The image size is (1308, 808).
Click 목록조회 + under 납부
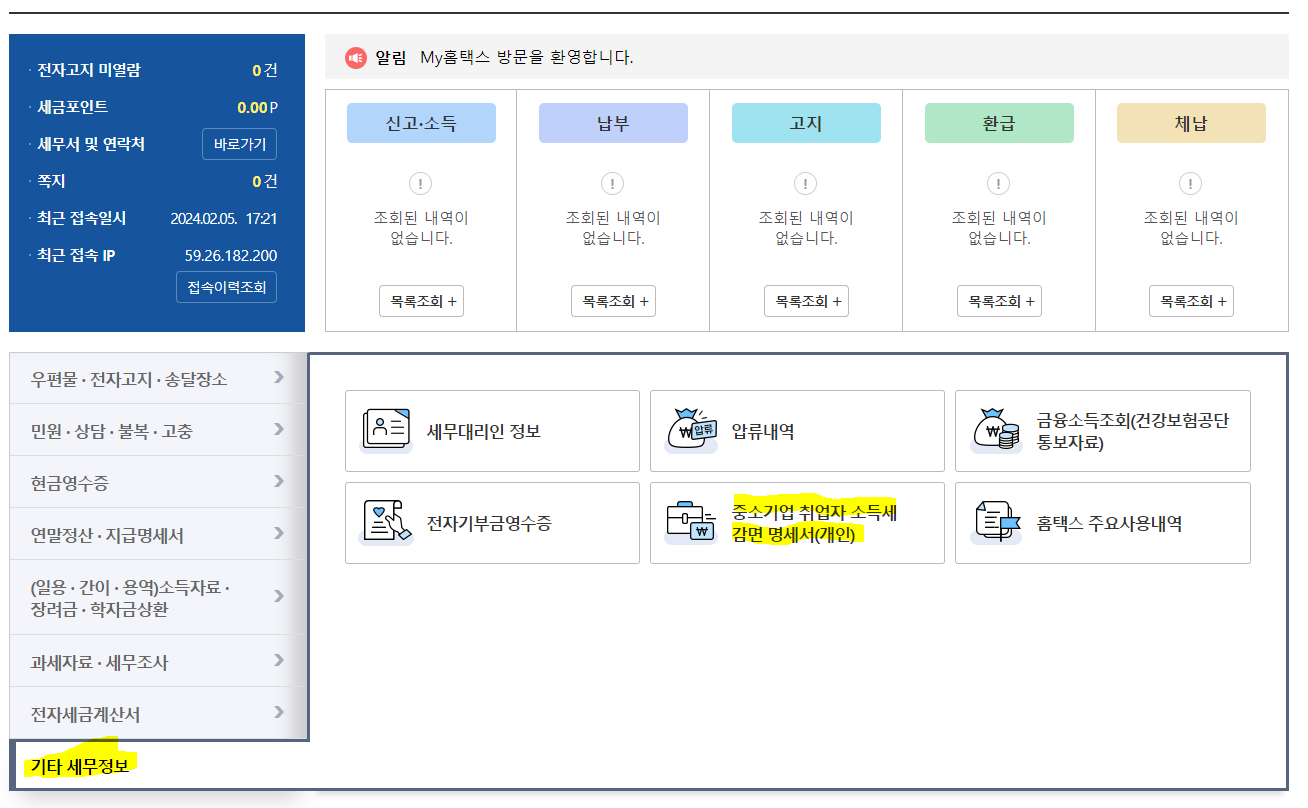tap(613, 301)
